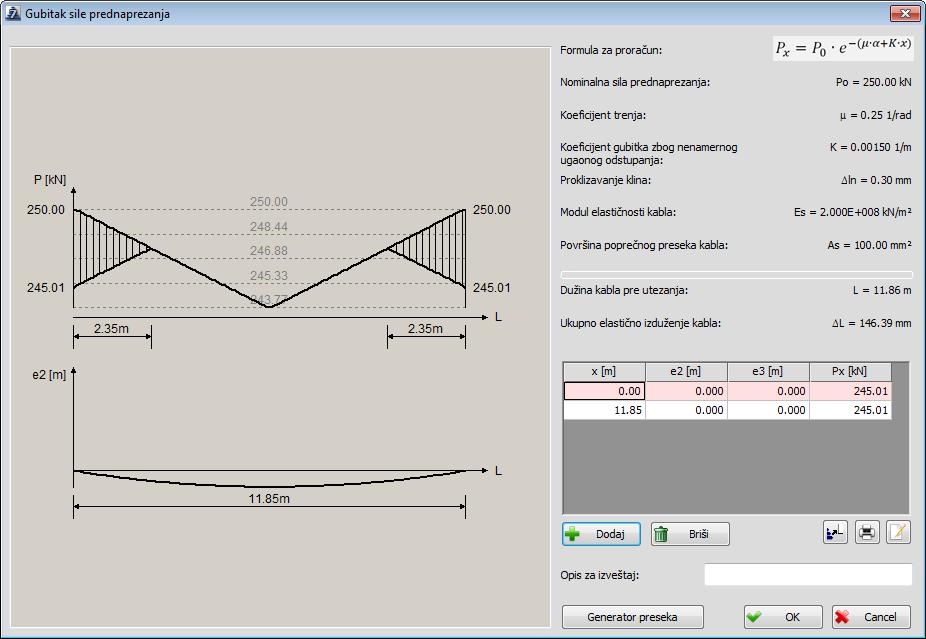
Task: Open Generator preseka
Action: coord(632,617)
